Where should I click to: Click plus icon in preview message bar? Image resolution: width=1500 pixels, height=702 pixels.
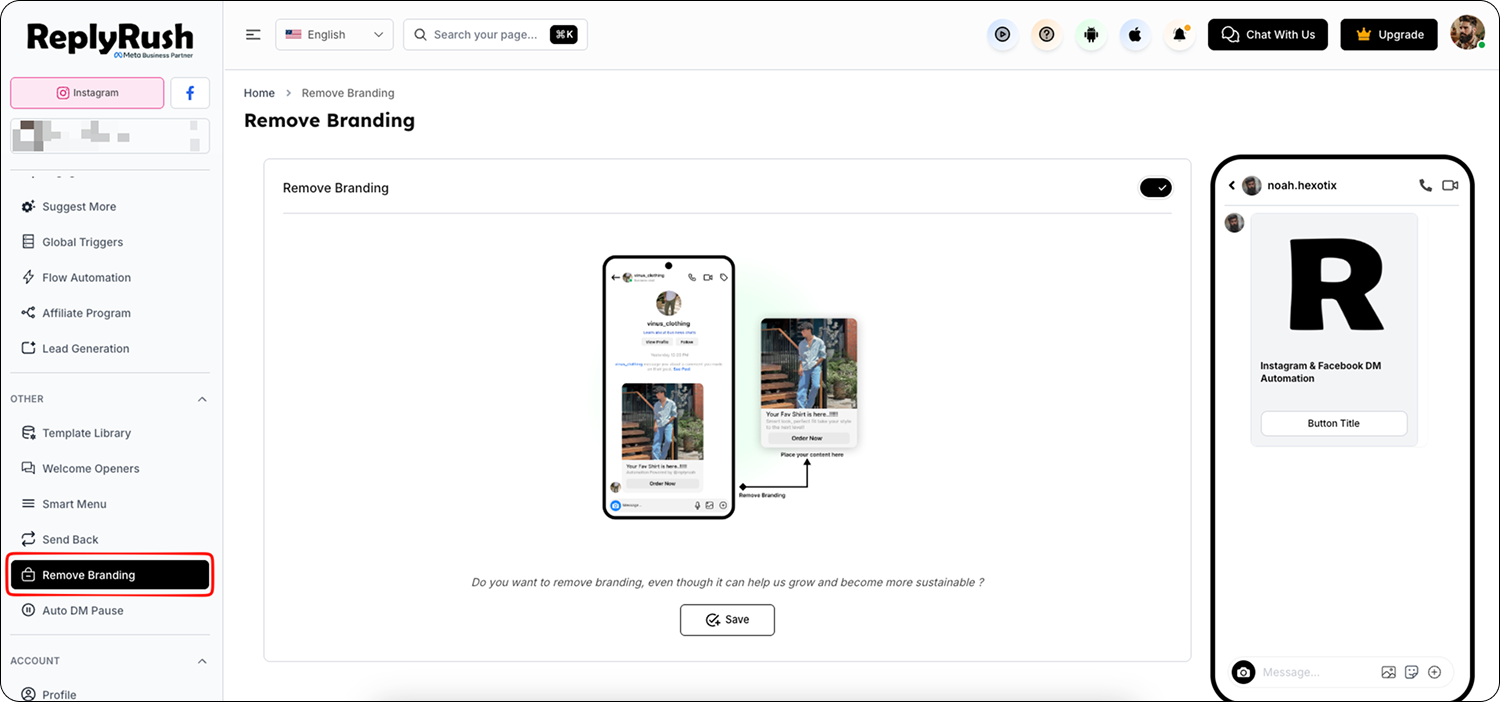point(1434,672)
